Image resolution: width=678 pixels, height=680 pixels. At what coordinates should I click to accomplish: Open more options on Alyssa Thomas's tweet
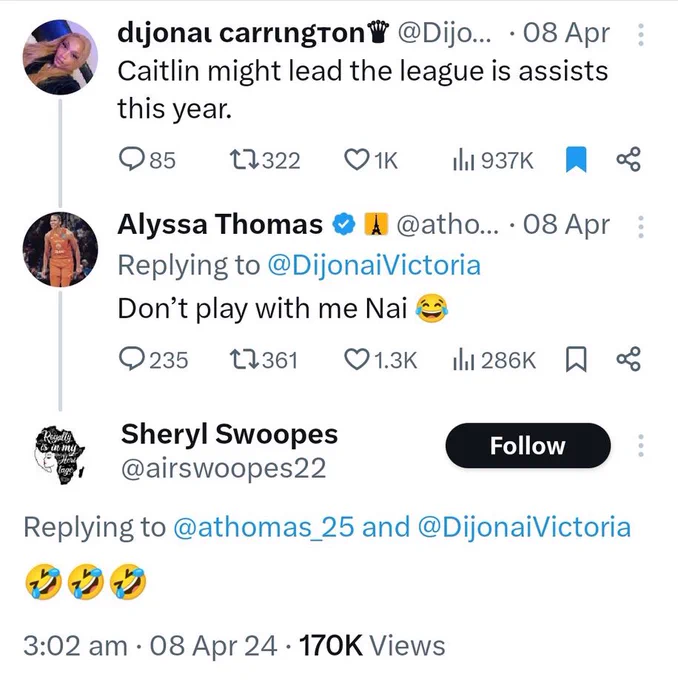pyautogui.click(x=641, y=226)
